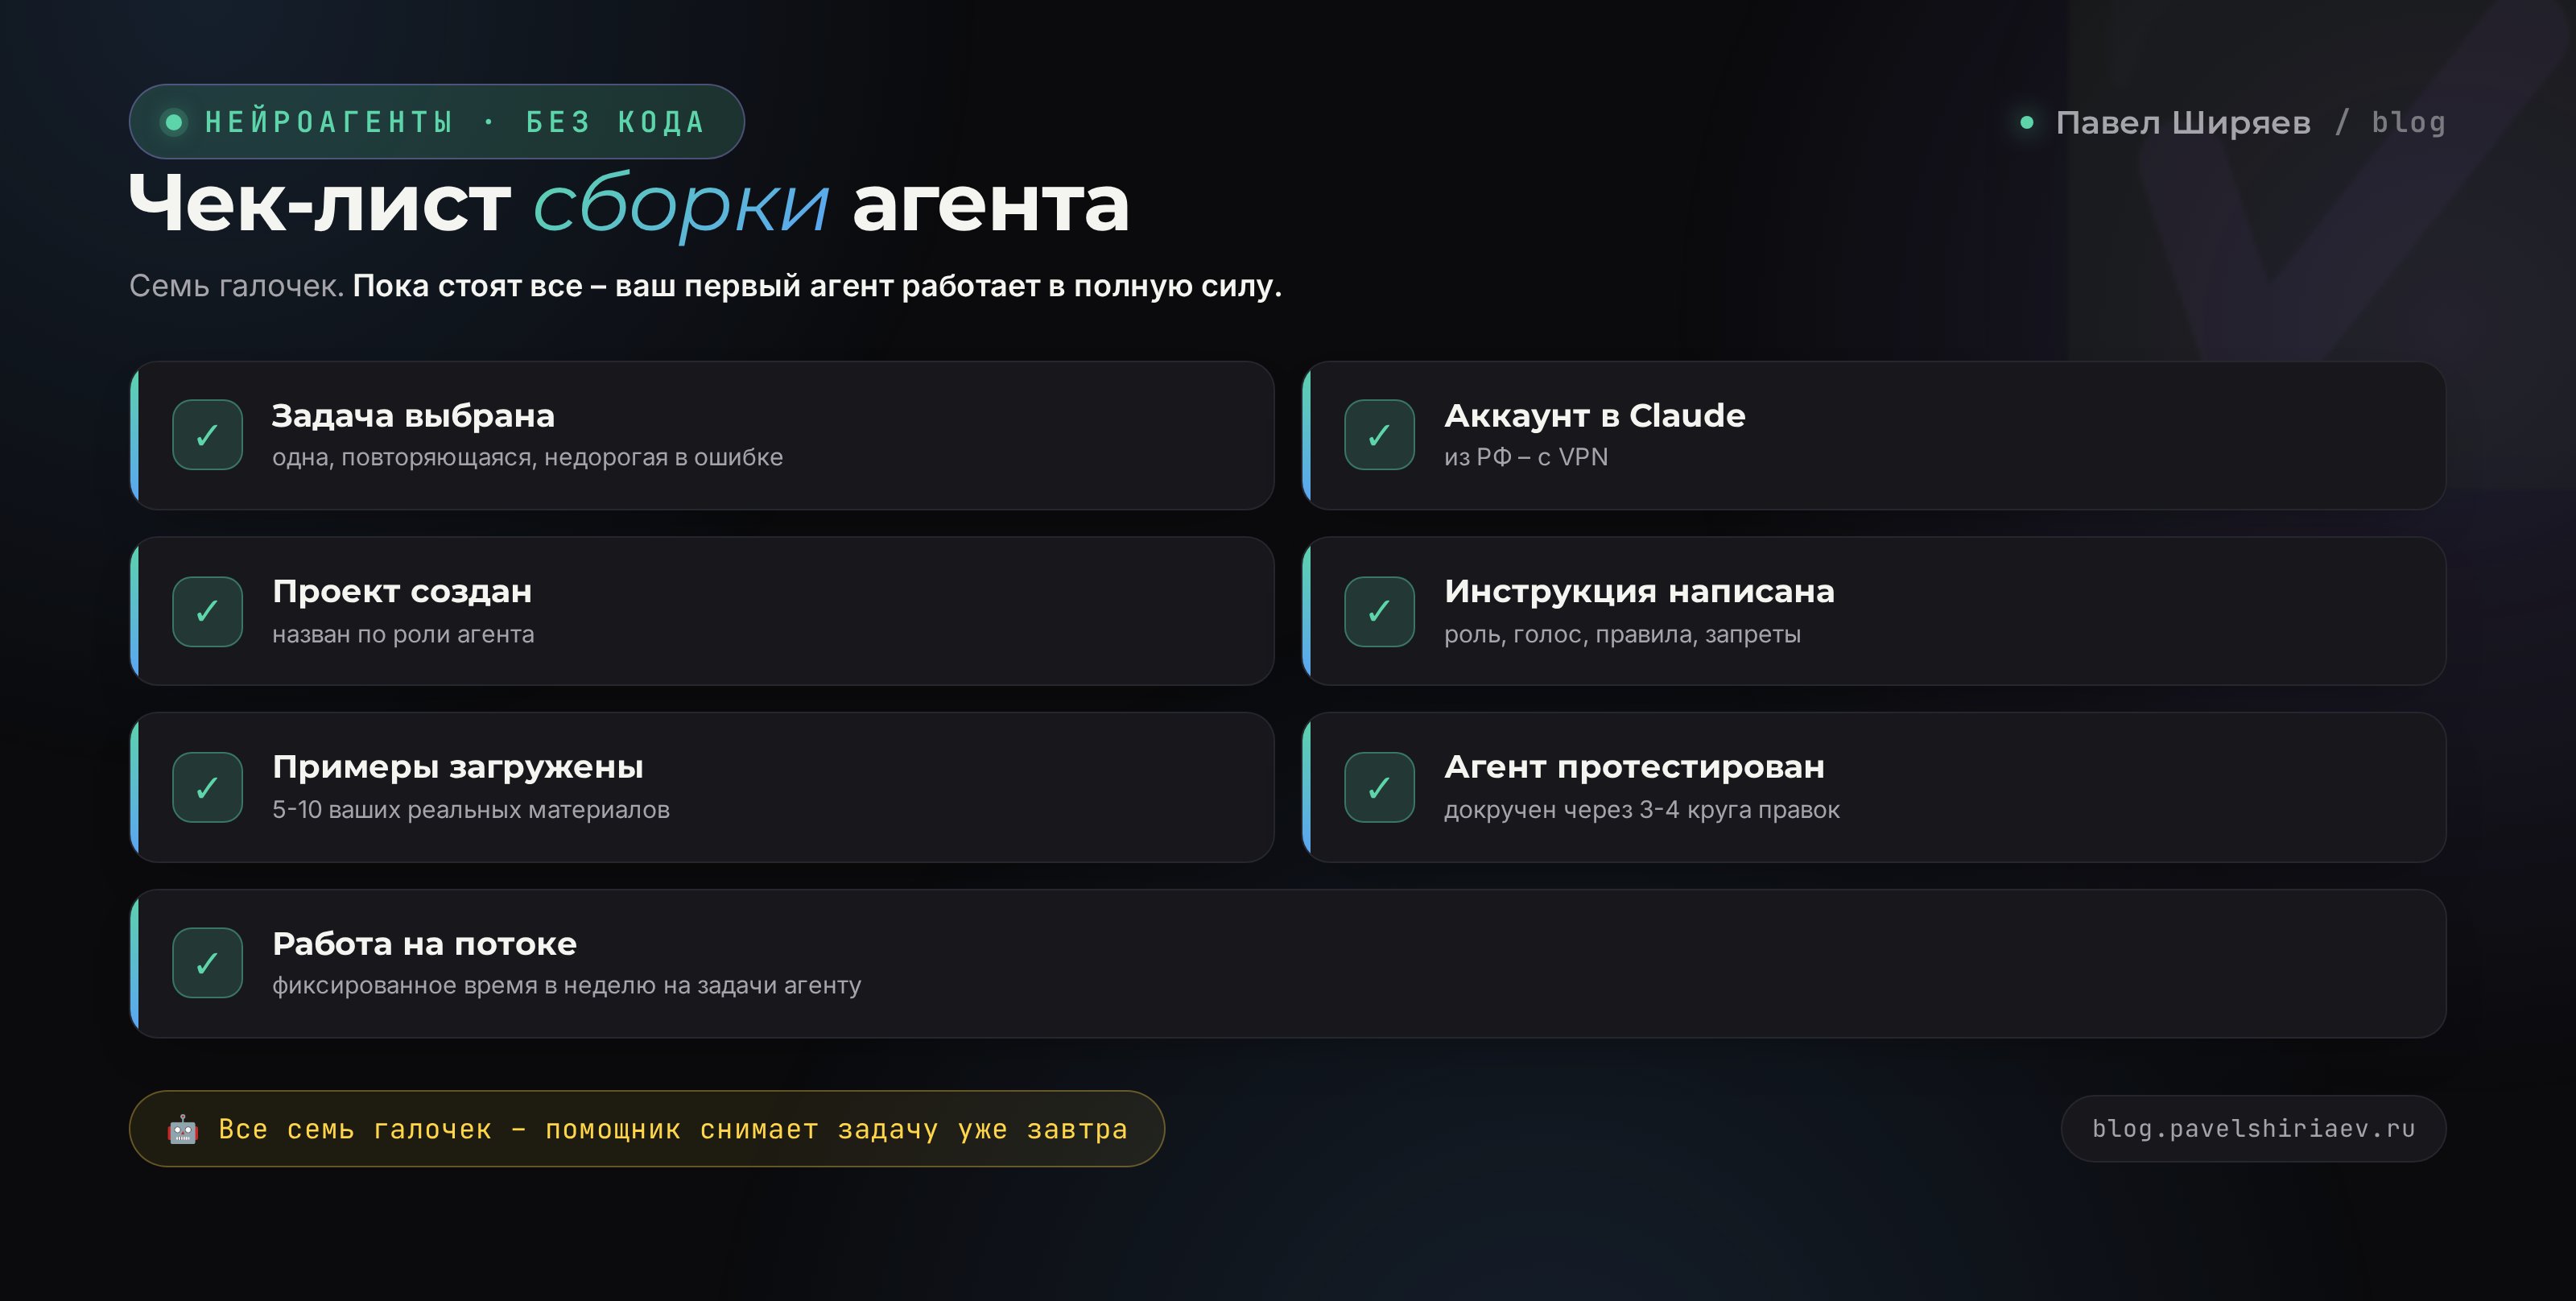Click 'докручен через 3-4 круга правок' text
2576x1301 pixels.
coord(1641,810)
